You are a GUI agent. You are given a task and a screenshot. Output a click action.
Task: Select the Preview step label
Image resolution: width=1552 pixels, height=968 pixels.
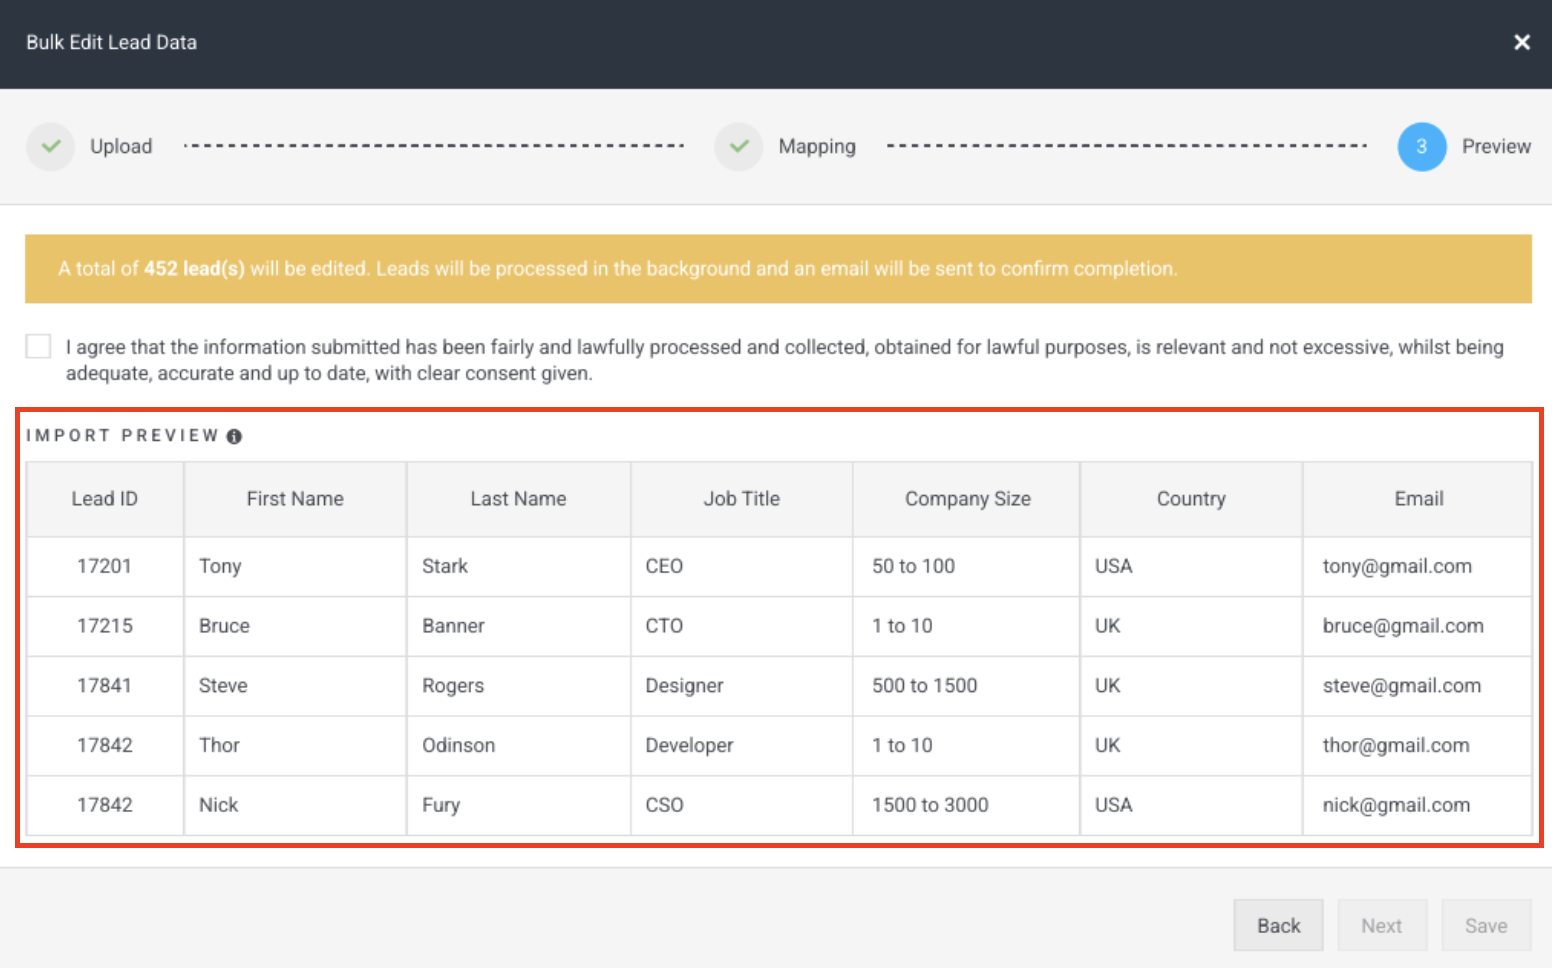[x=1496, y=146]
